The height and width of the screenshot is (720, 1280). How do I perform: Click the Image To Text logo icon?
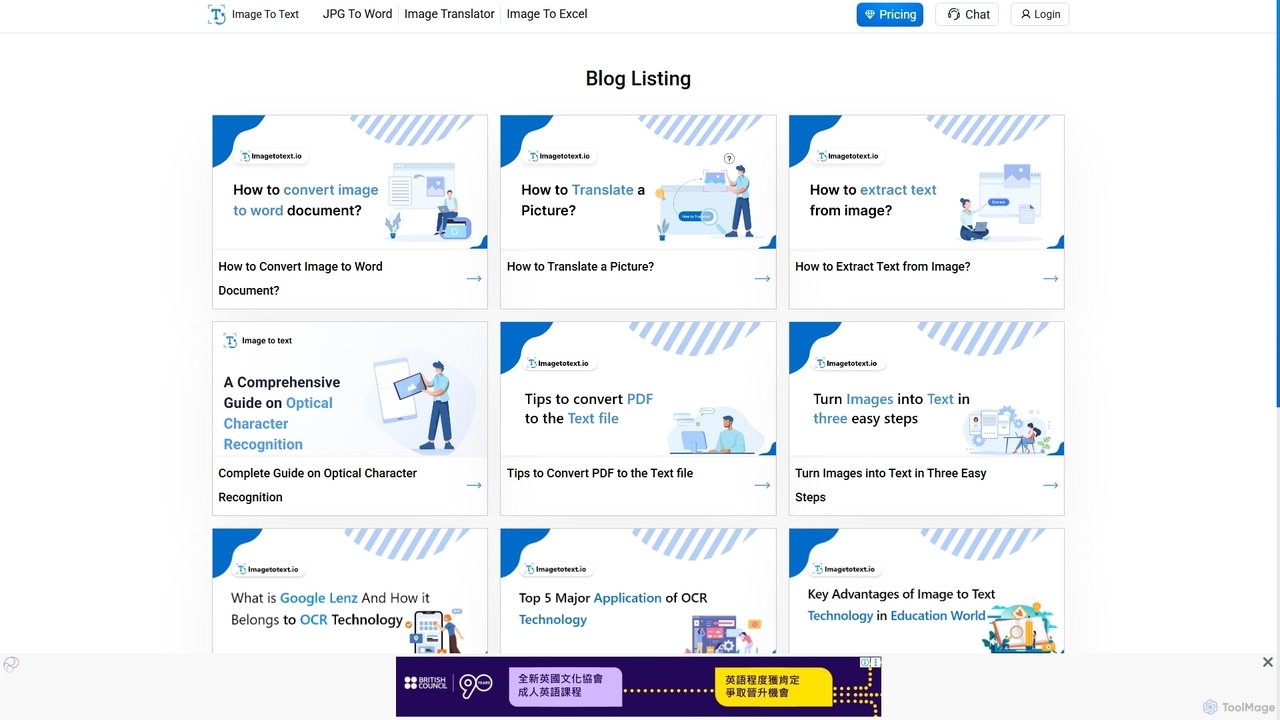pos(217,14)
